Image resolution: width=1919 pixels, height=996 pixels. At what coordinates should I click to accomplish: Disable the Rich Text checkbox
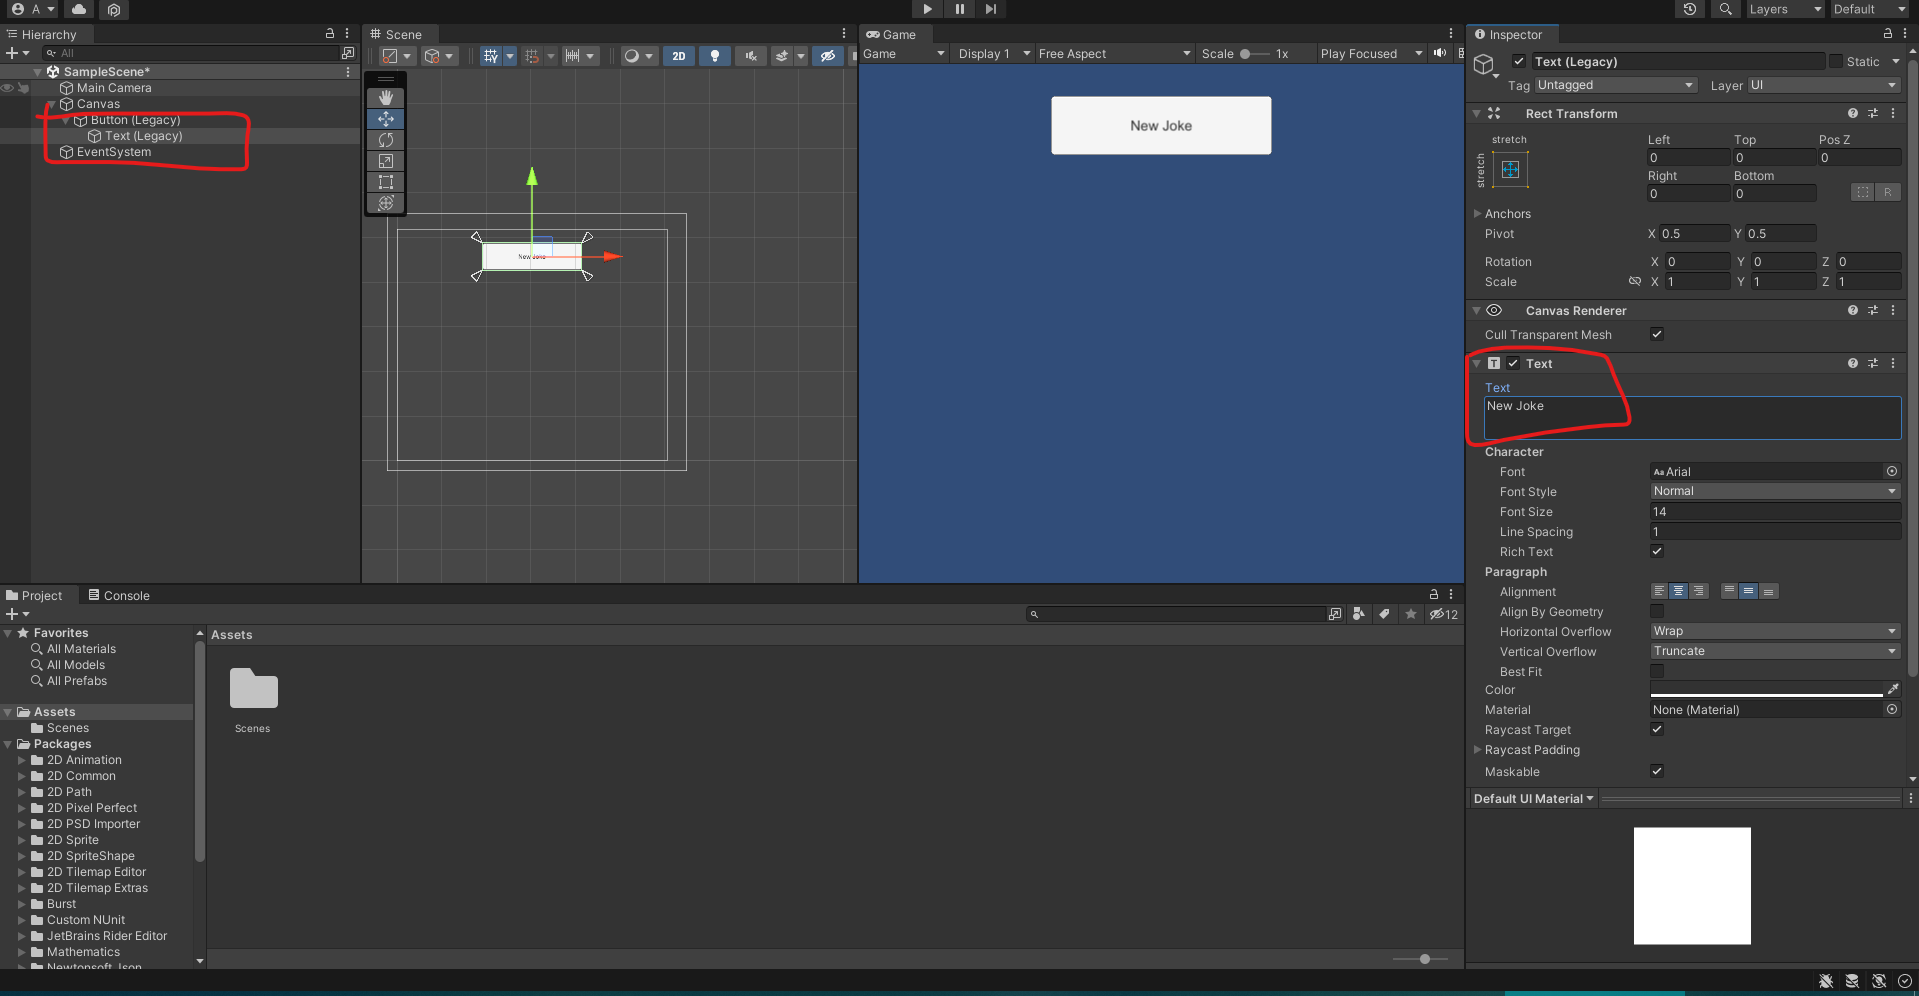point(1657,551)
